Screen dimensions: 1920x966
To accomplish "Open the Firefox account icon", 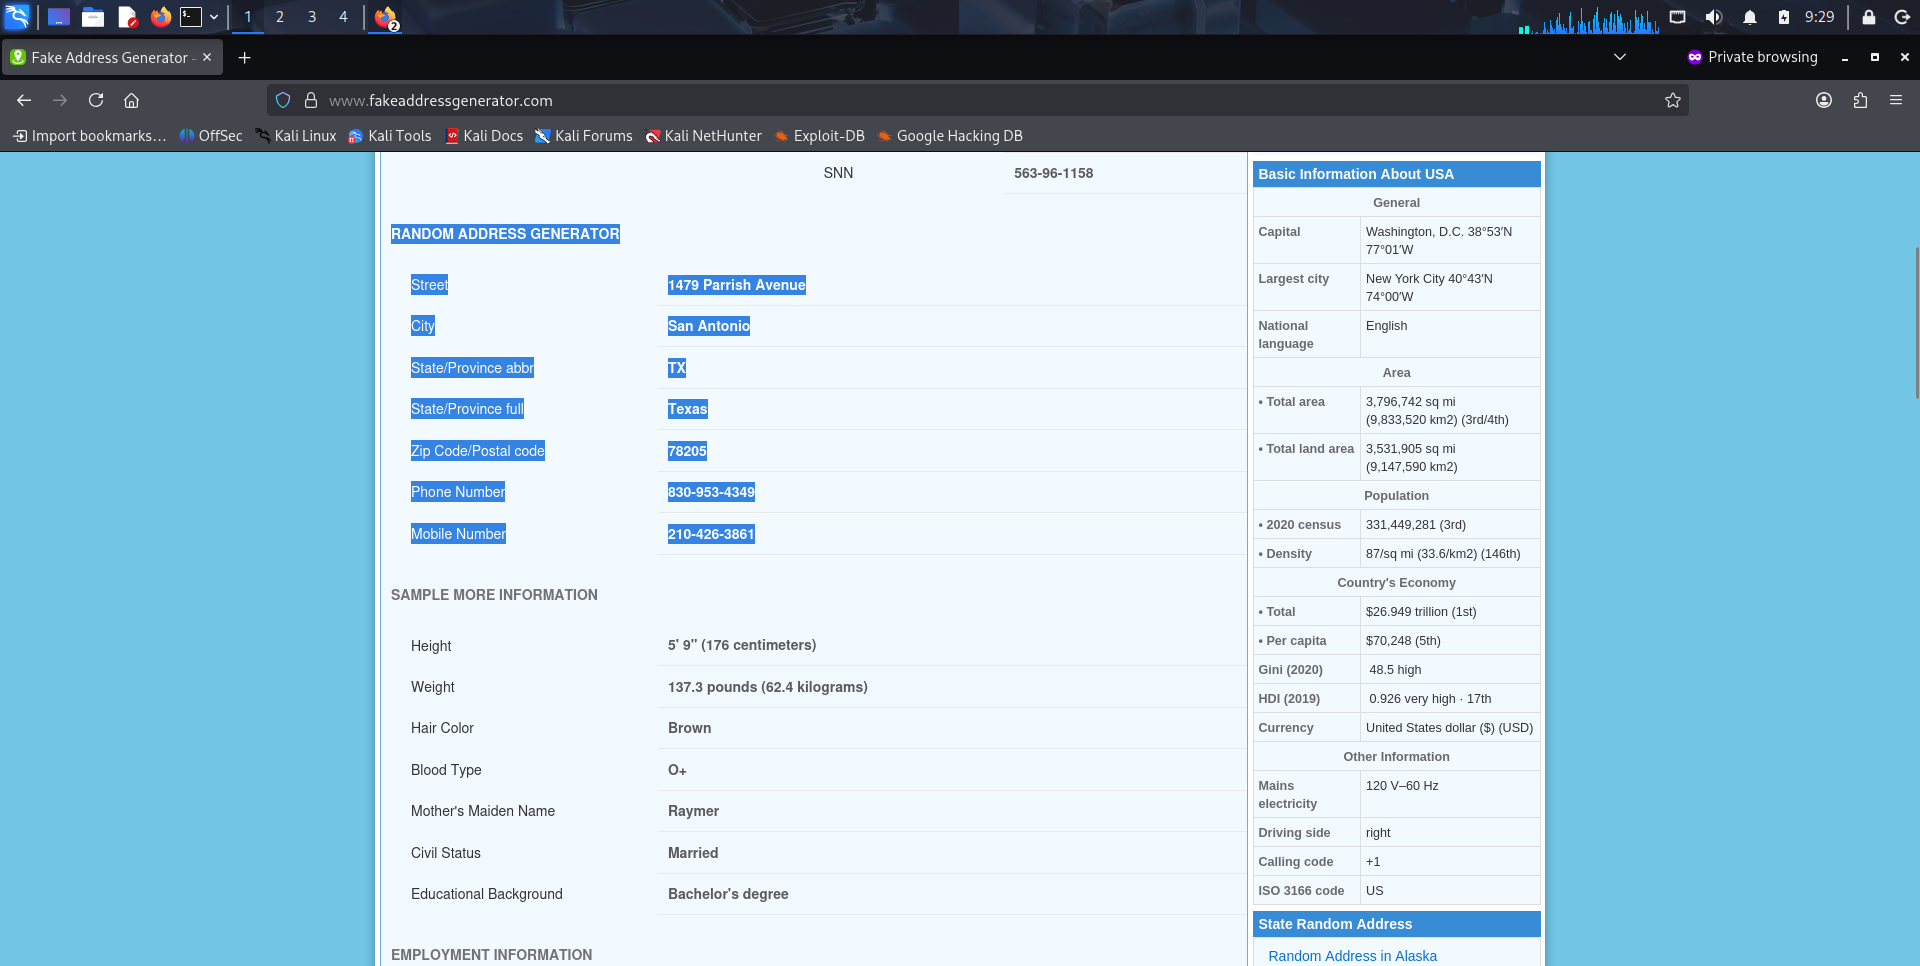I will point(1824,100).
